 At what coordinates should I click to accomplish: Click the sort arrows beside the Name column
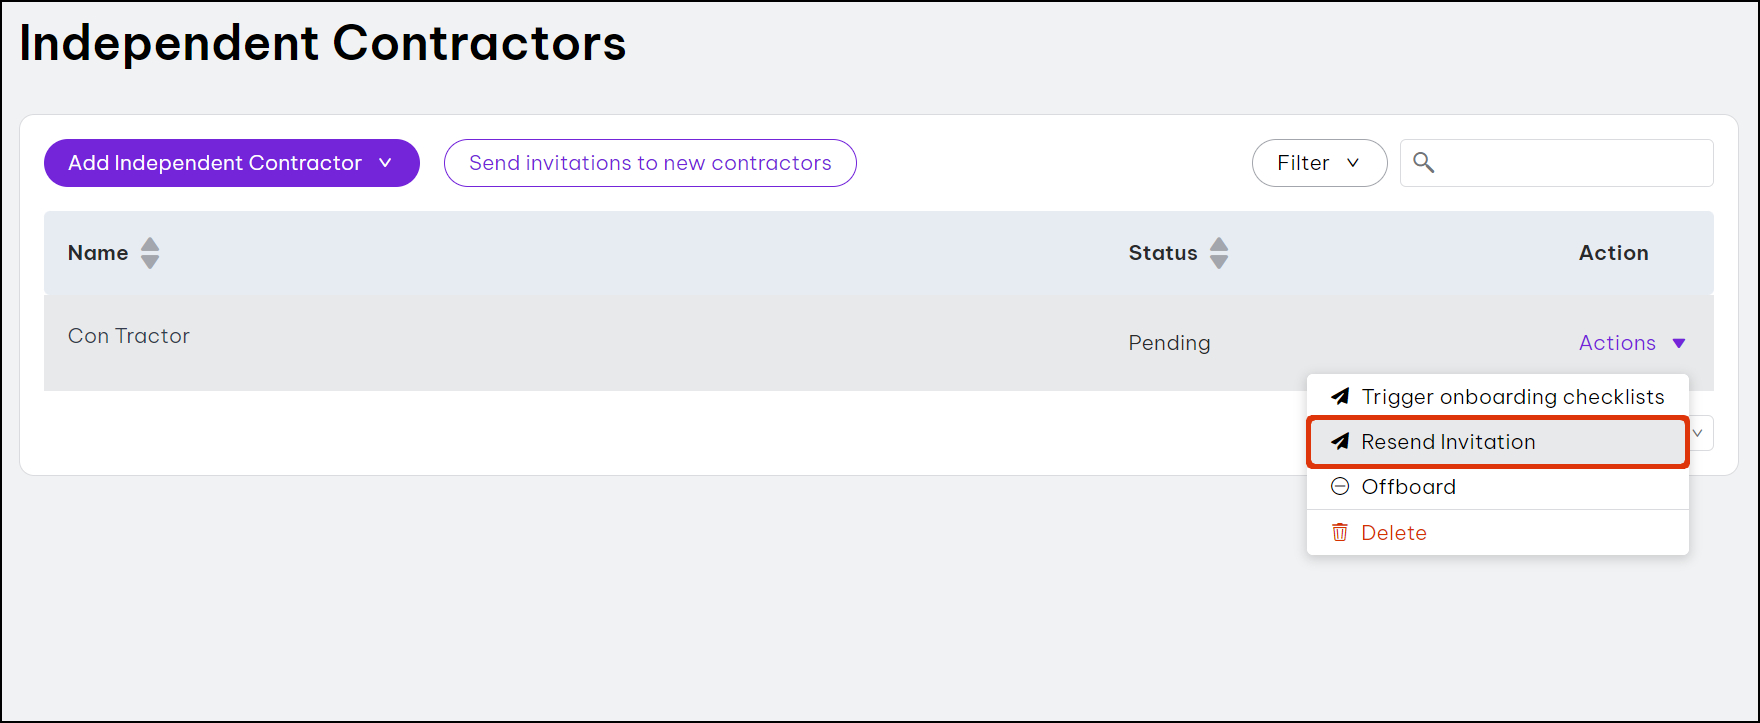[x=150, y=253]
